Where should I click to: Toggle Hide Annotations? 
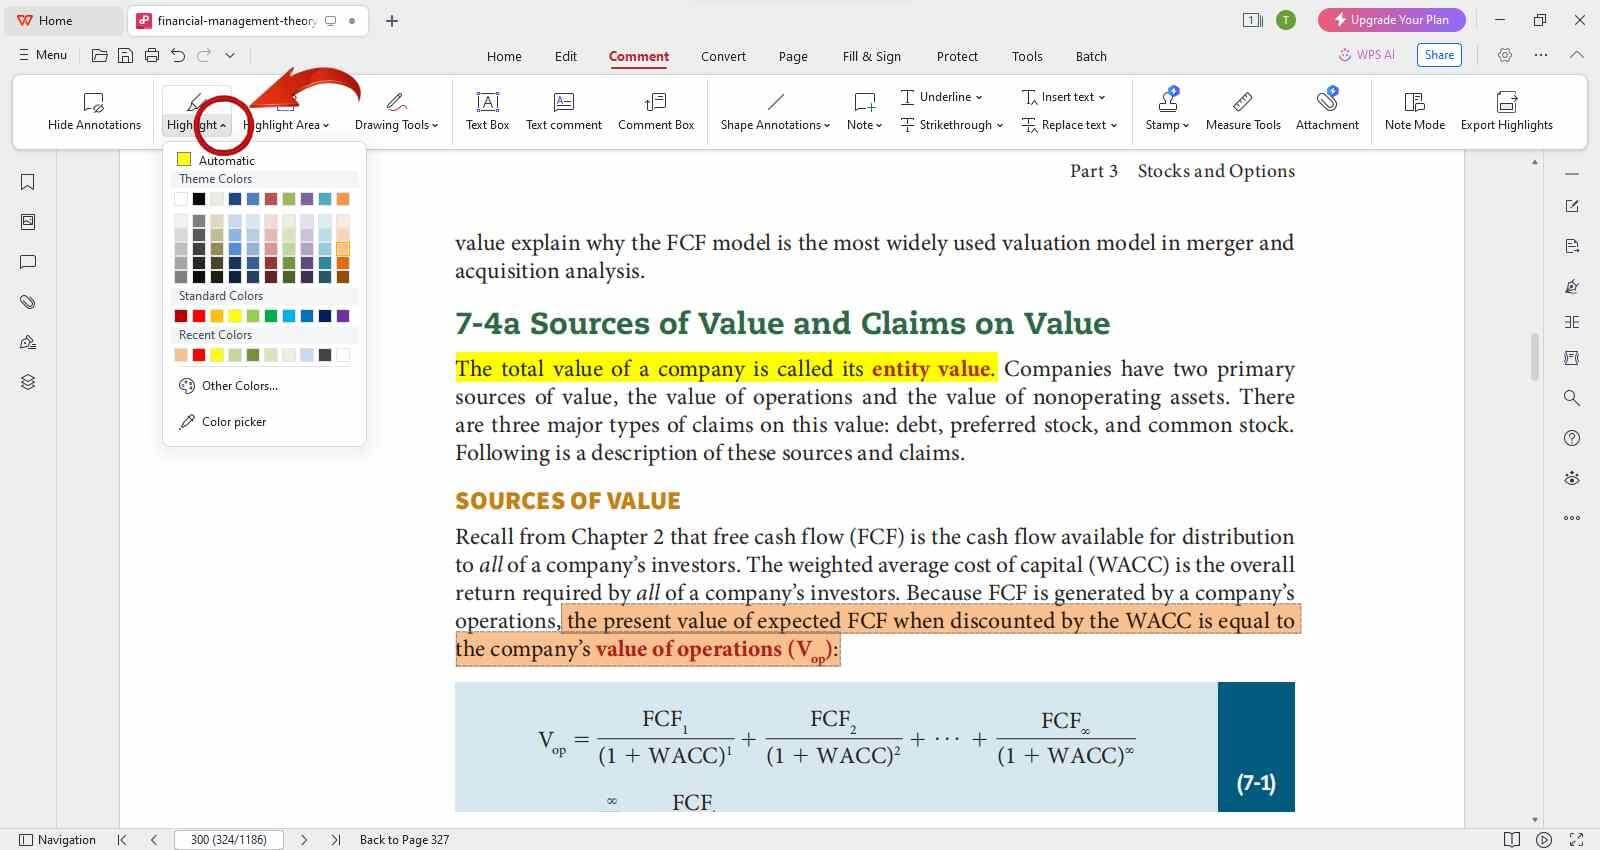tap(94, 110)
